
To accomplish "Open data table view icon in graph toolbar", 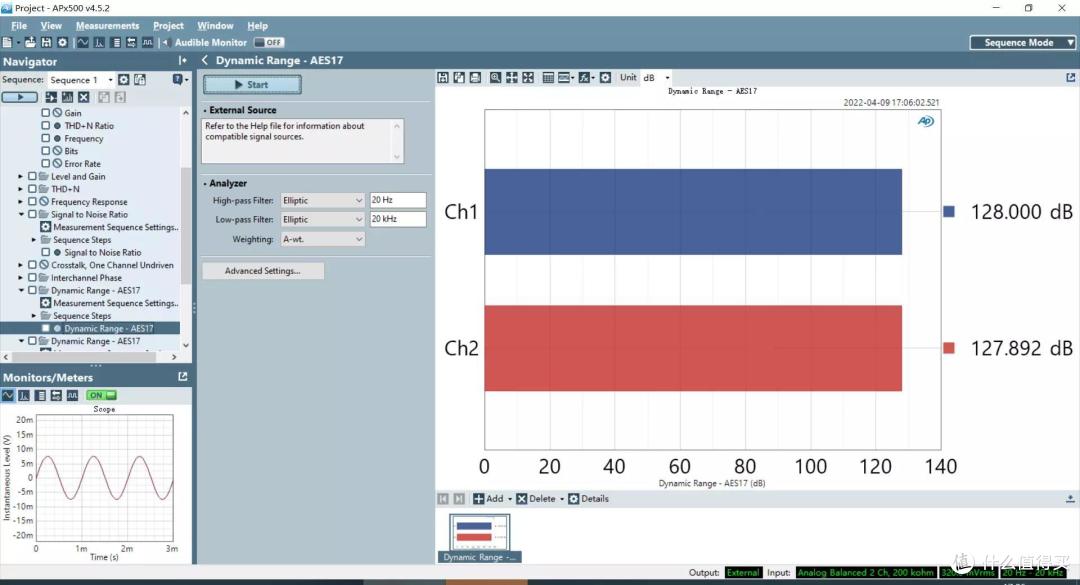I will [x=548, y=78].
